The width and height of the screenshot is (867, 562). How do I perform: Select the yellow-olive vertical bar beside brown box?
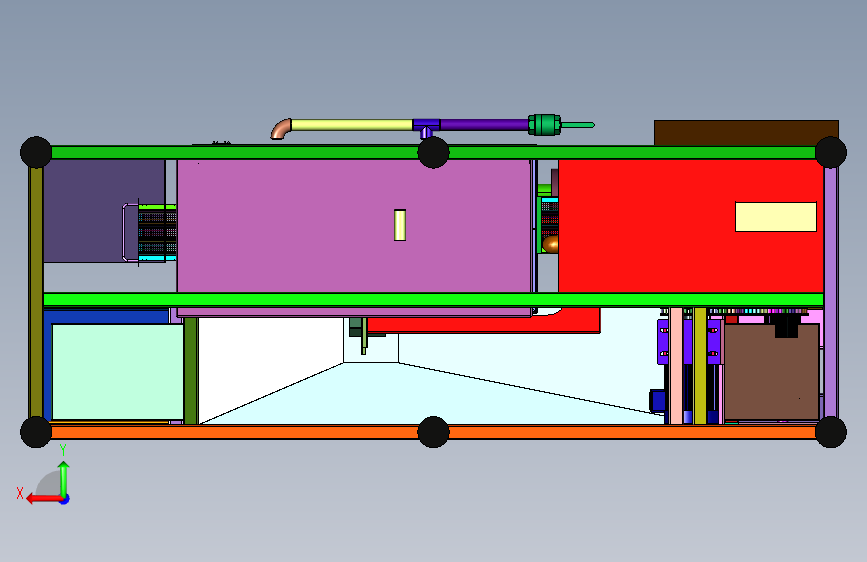point(700,366)
